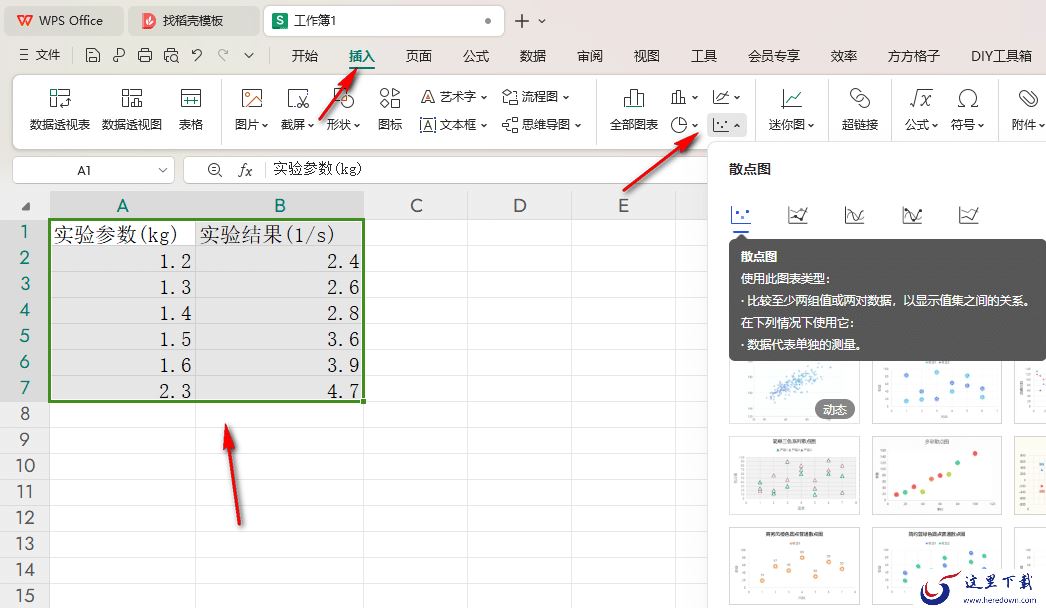Click the select-all corner triangle
The height and width of the screenshot is (608, 1046).
pyautogui.click(x=25, y=206)
